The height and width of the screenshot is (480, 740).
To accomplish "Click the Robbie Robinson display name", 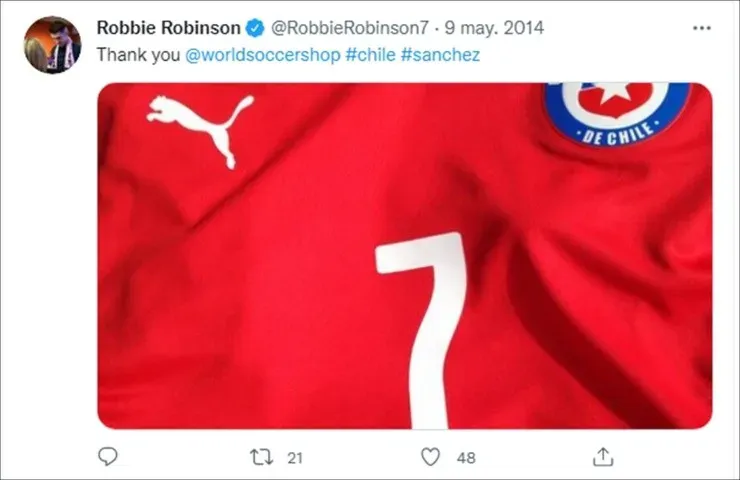I will [x=168, y=28].
